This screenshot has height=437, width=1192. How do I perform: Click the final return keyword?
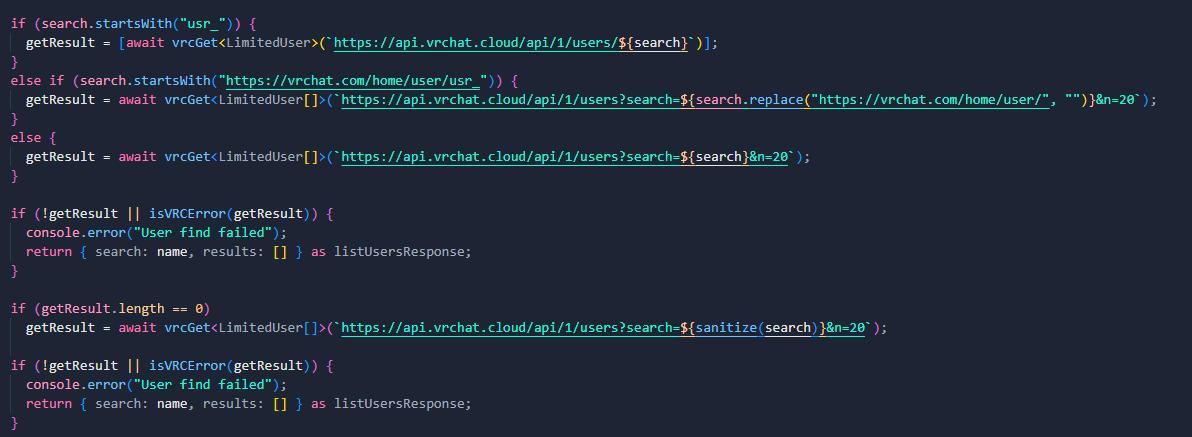(x=49, y=403)
